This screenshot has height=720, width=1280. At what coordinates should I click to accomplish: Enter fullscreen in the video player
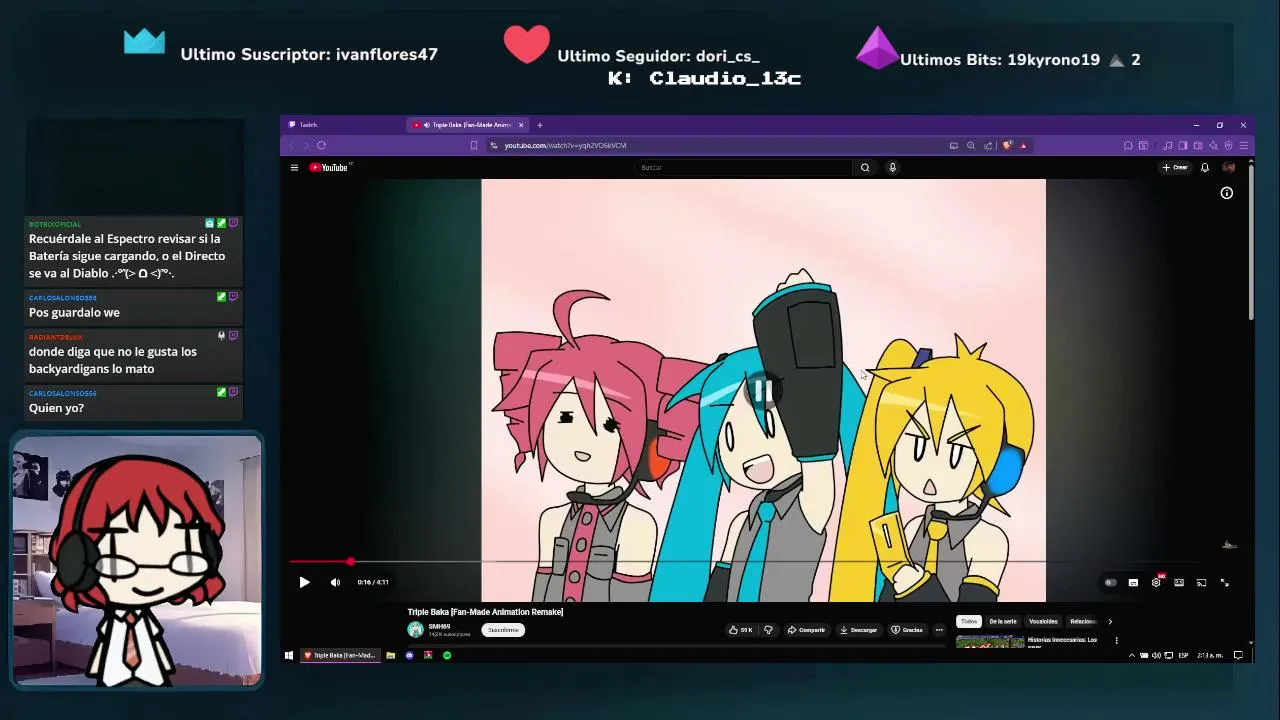1224,582
